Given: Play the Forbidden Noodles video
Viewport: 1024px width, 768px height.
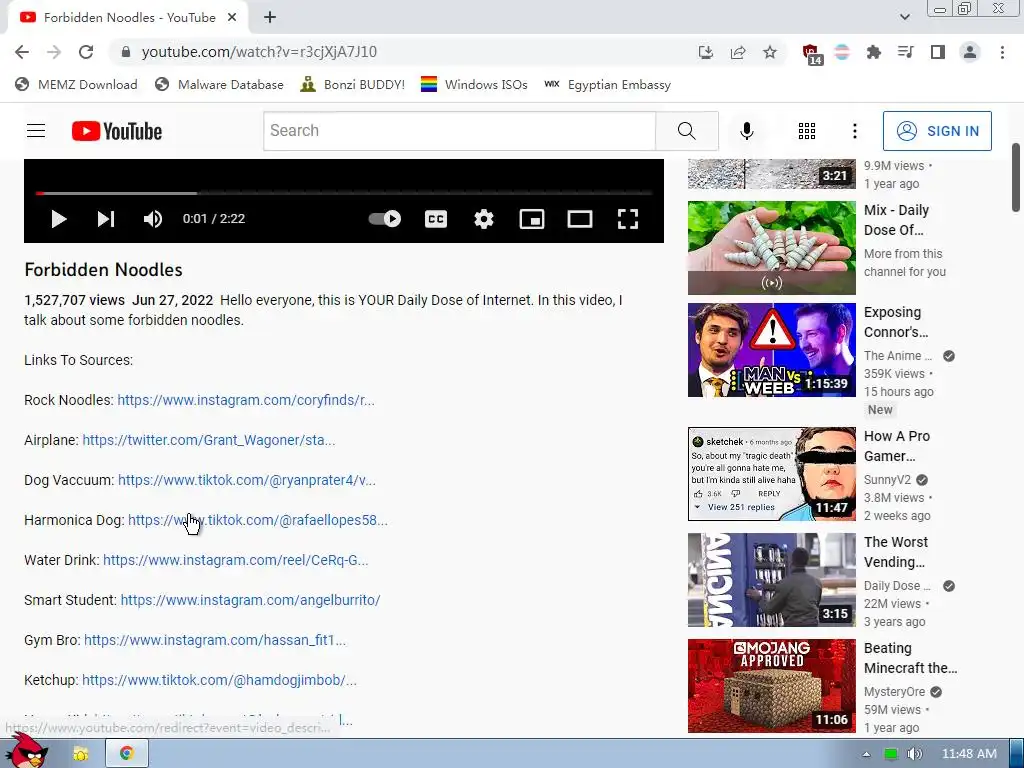Looking at the screenshot, I should [59, 219].
